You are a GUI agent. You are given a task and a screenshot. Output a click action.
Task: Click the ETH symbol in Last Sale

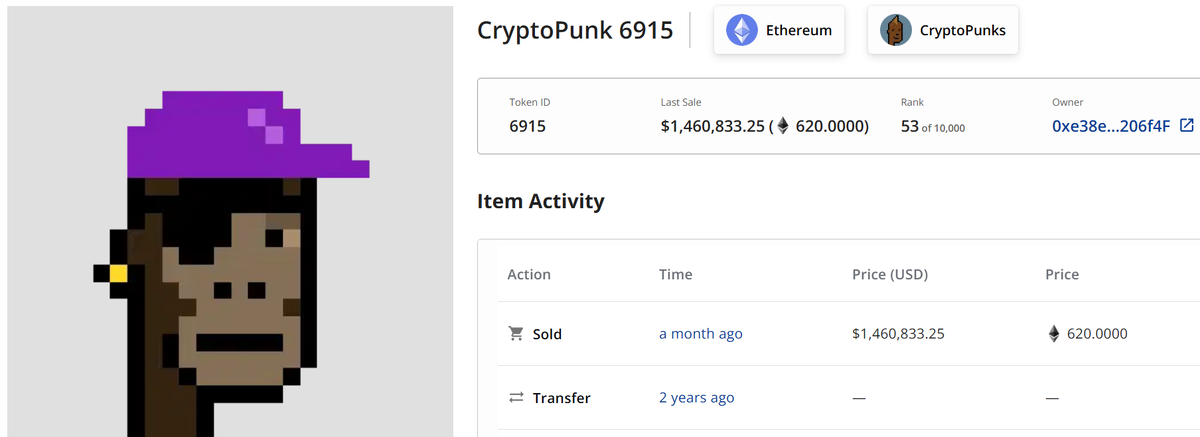coord(783,126)
